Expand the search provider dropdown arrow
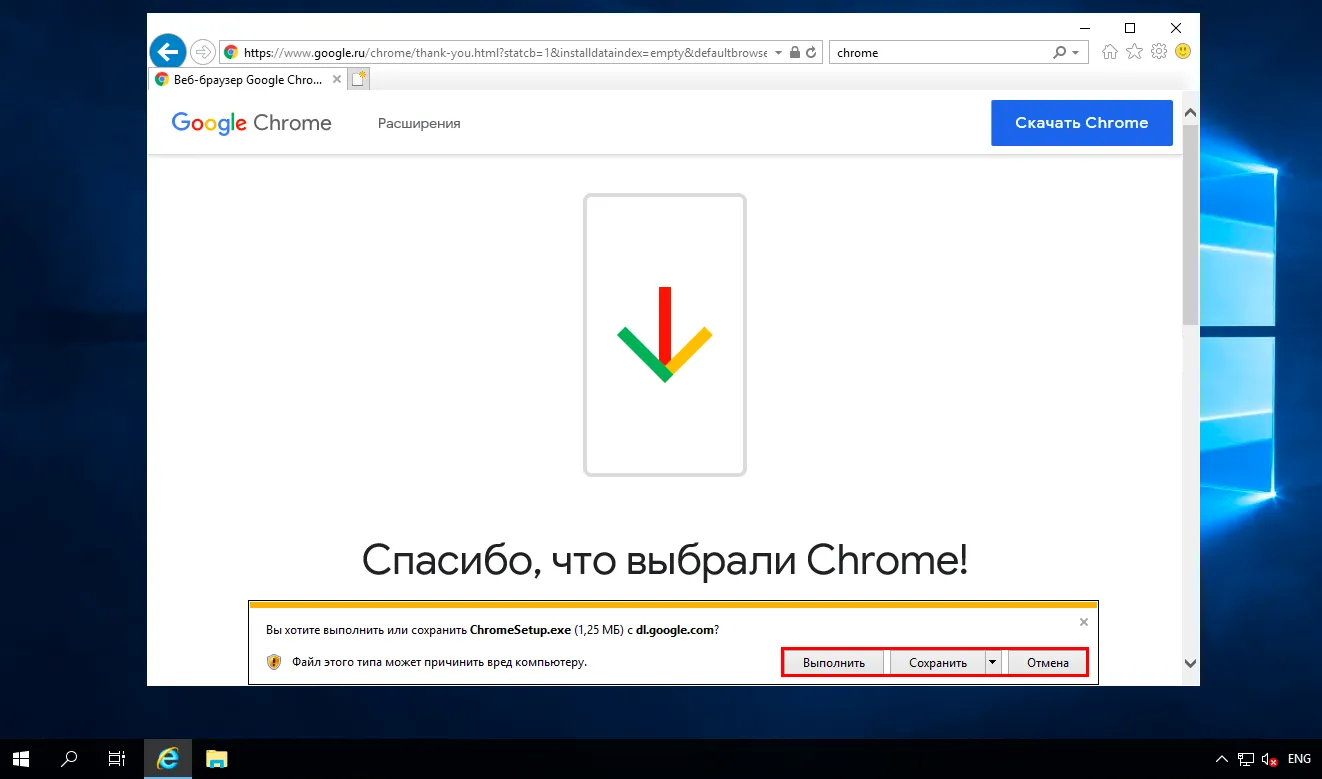This screenshot has width=1322, height=779. (x=1076, y=52)
